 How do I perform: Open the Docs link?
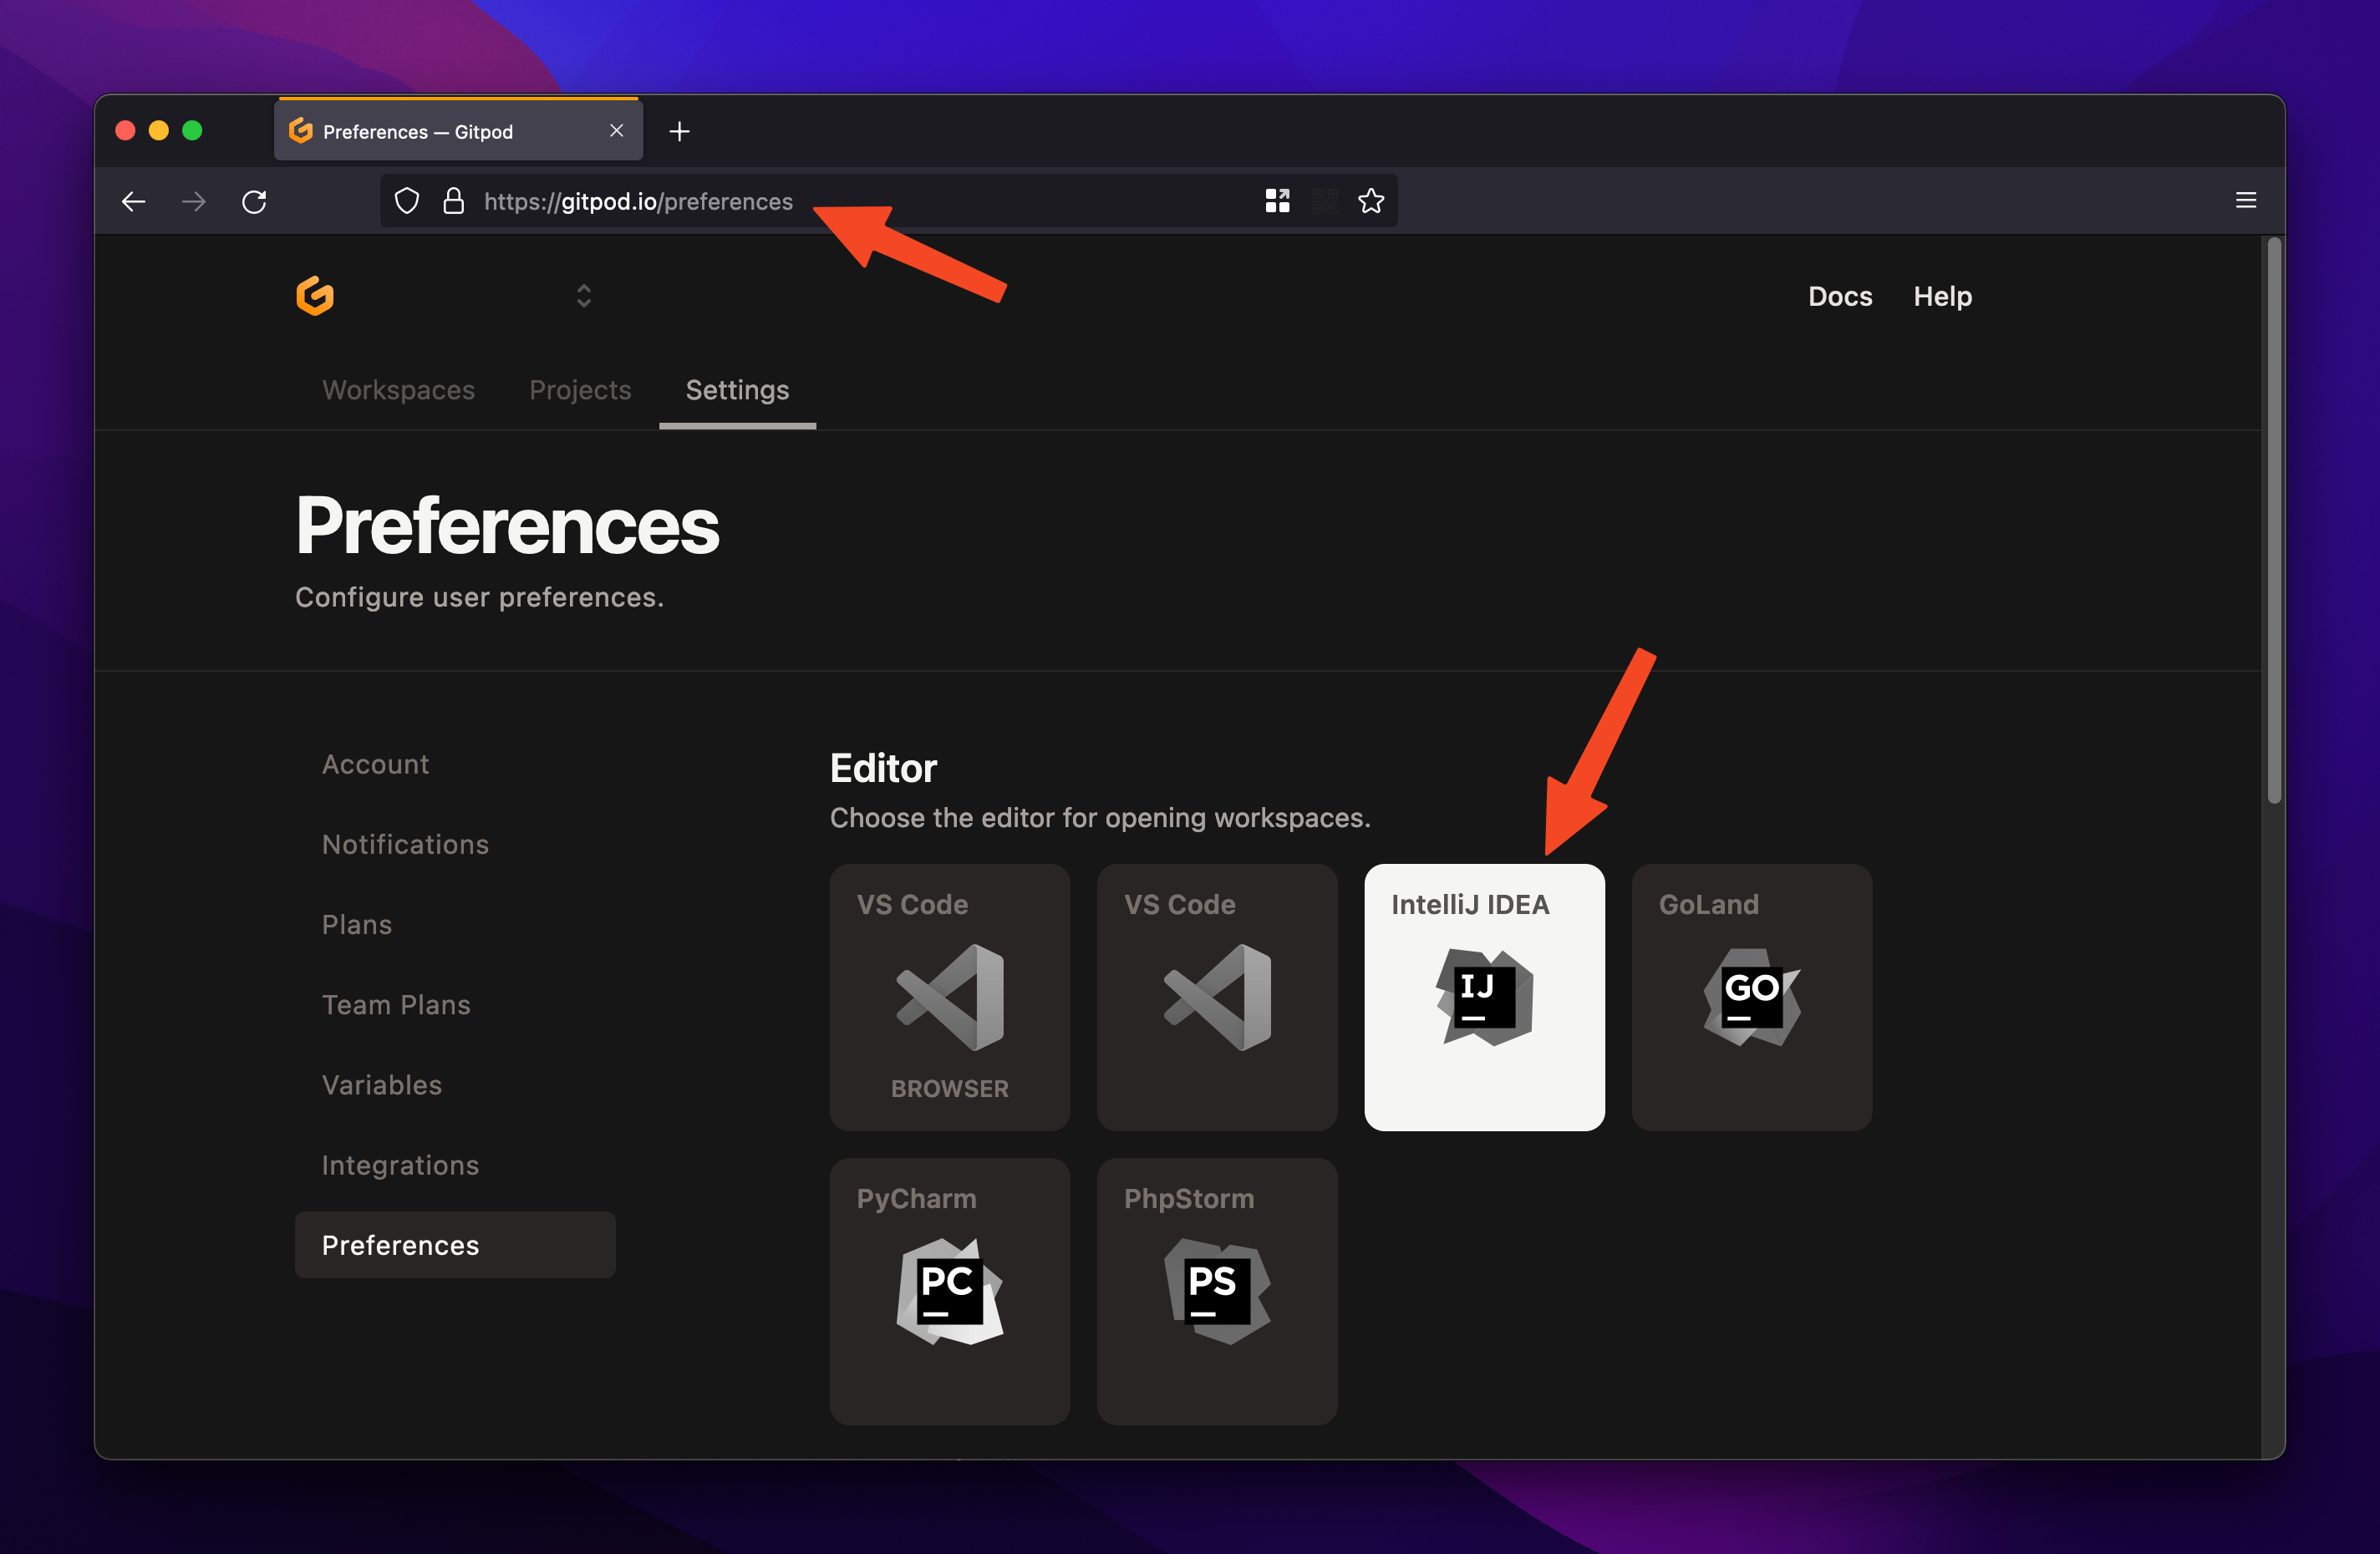point(1840,296)
